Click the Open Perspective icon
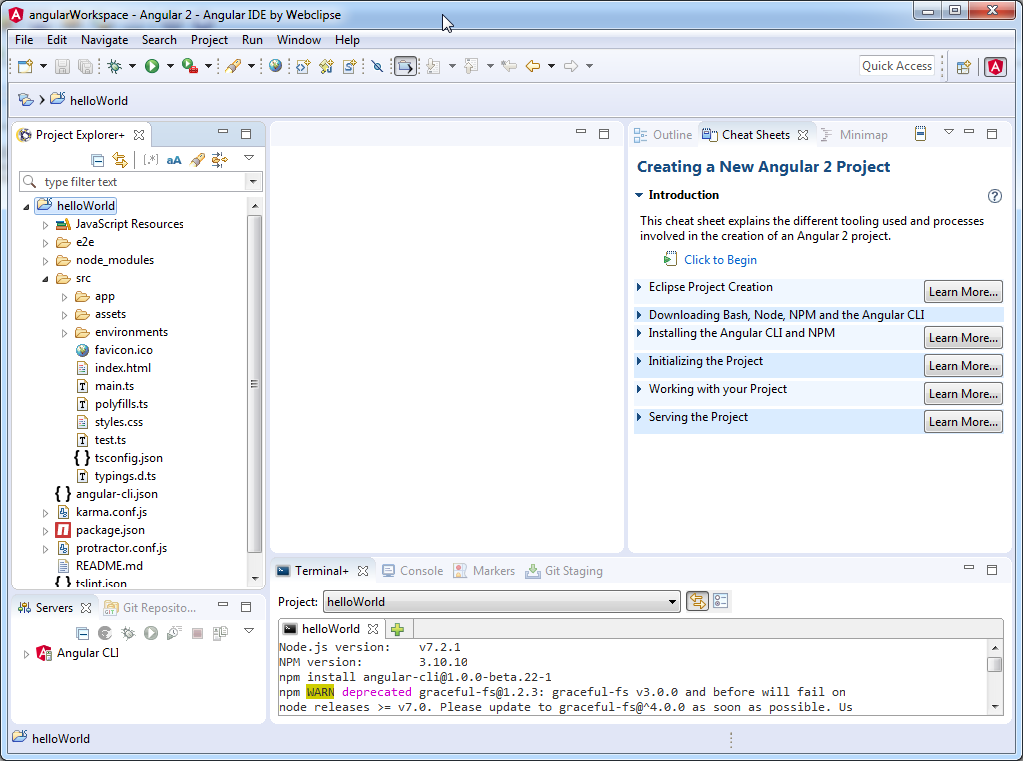The width and height of the screenshot is (1023, 761). click(x=964, y=67)
